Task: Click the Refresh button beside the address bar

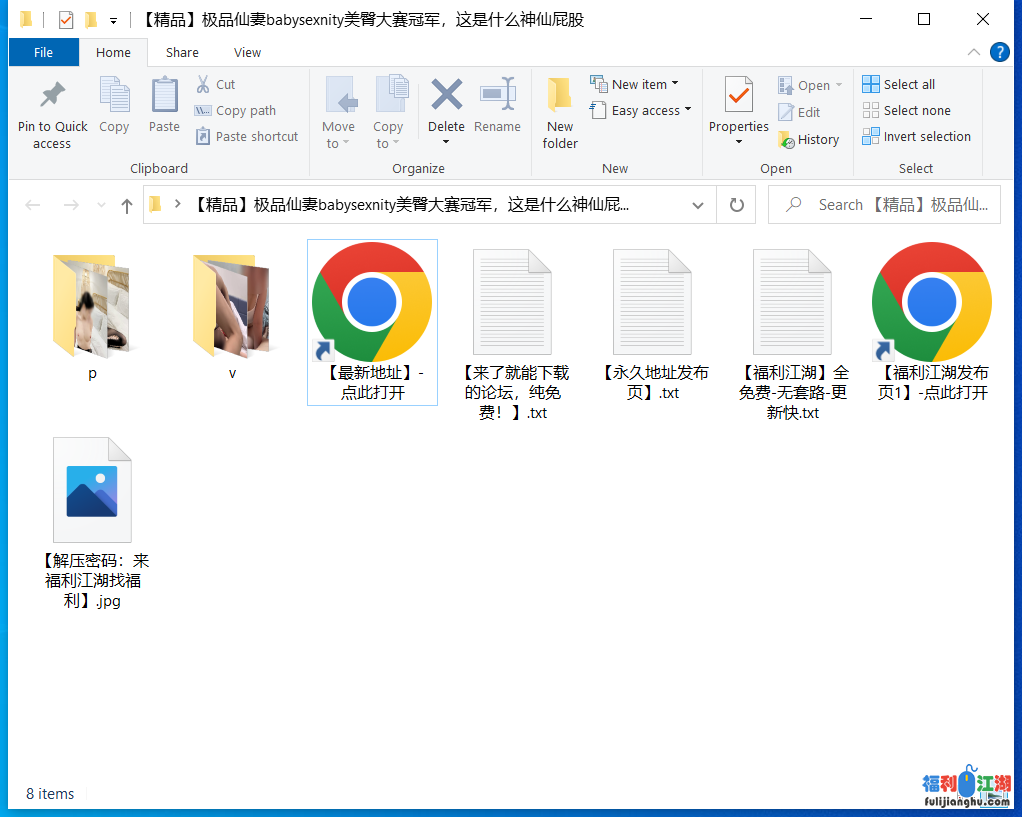Action: pyautogui.click(x=737, y=205)
